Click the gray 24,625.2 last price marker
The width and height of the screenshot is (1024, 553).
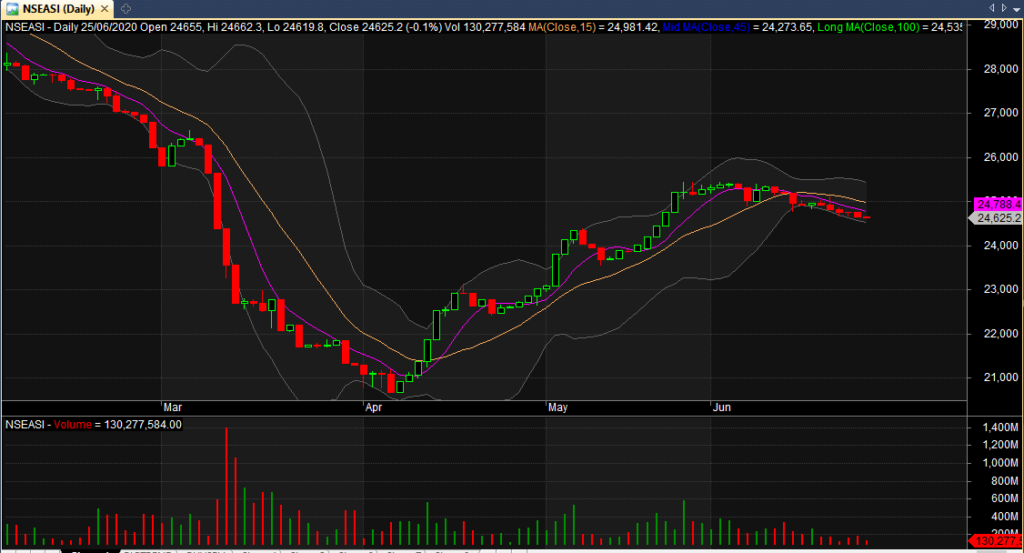(x=996, y=218)
